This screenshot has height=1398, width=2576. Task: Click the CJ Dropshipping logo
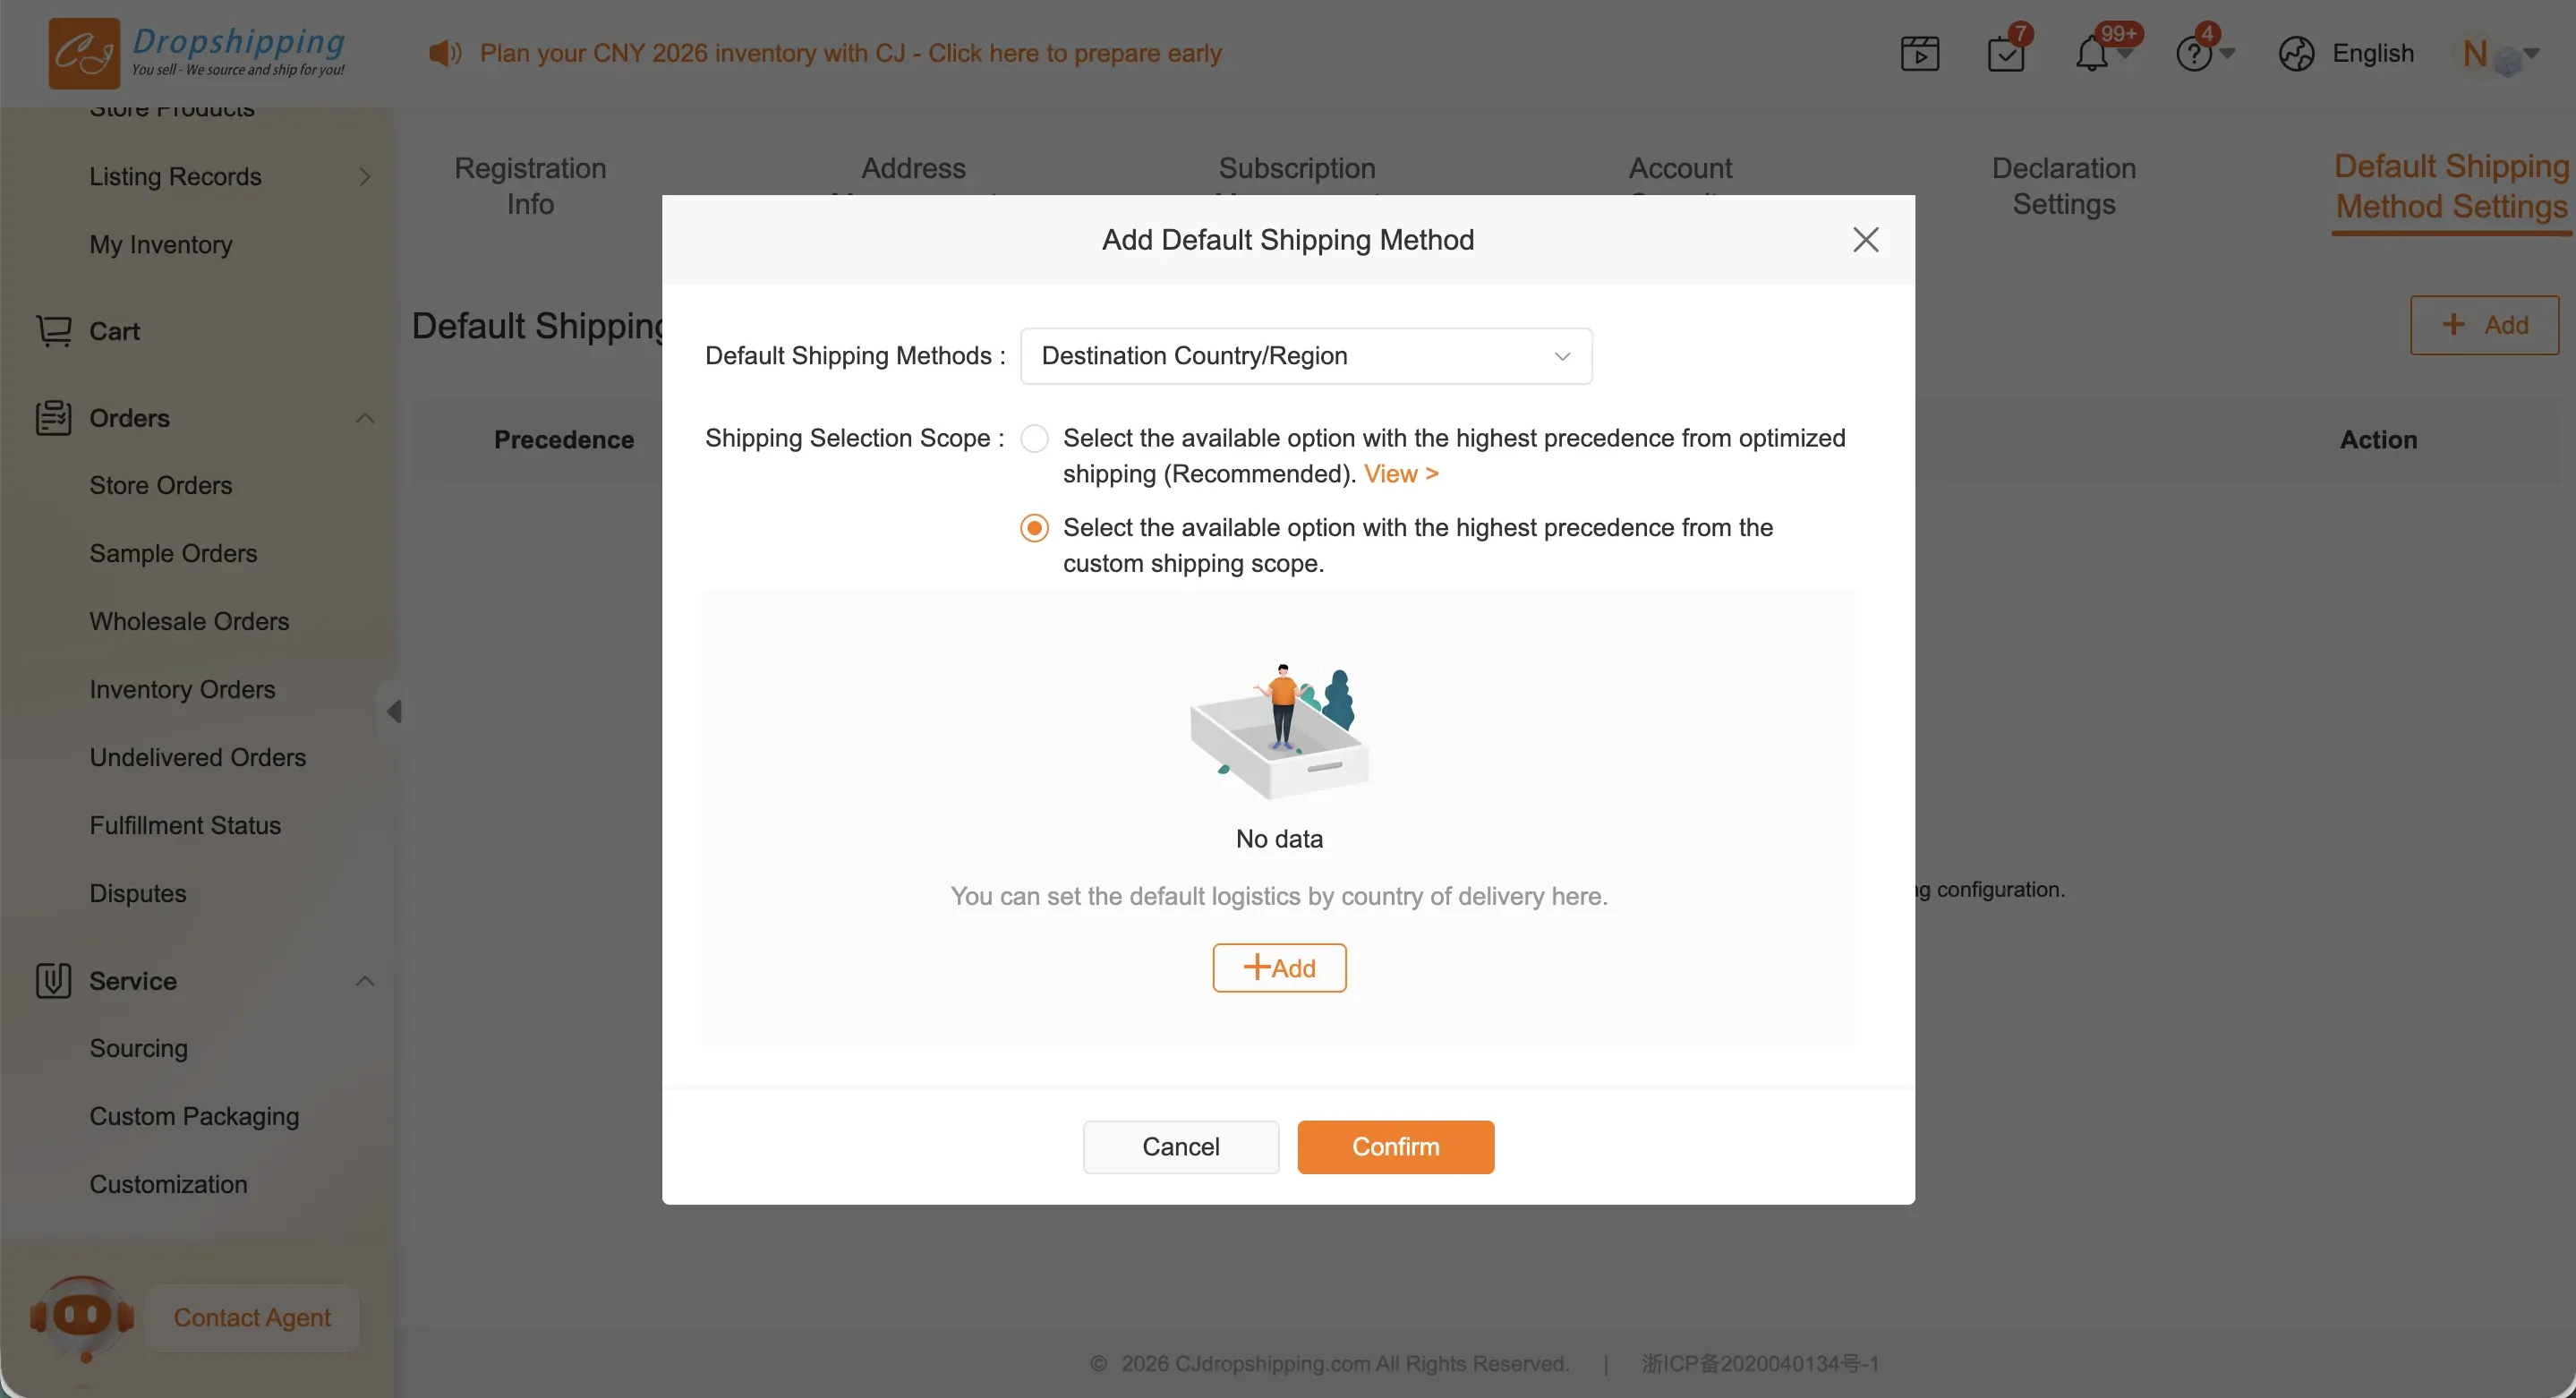pyautogui.click(x=197, y=53)
